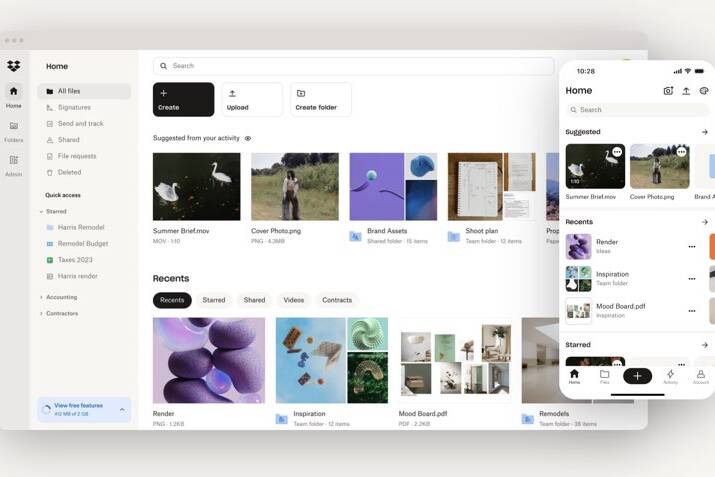Open Admin in the left rail

pyautogui.click(x=14, y=165)
